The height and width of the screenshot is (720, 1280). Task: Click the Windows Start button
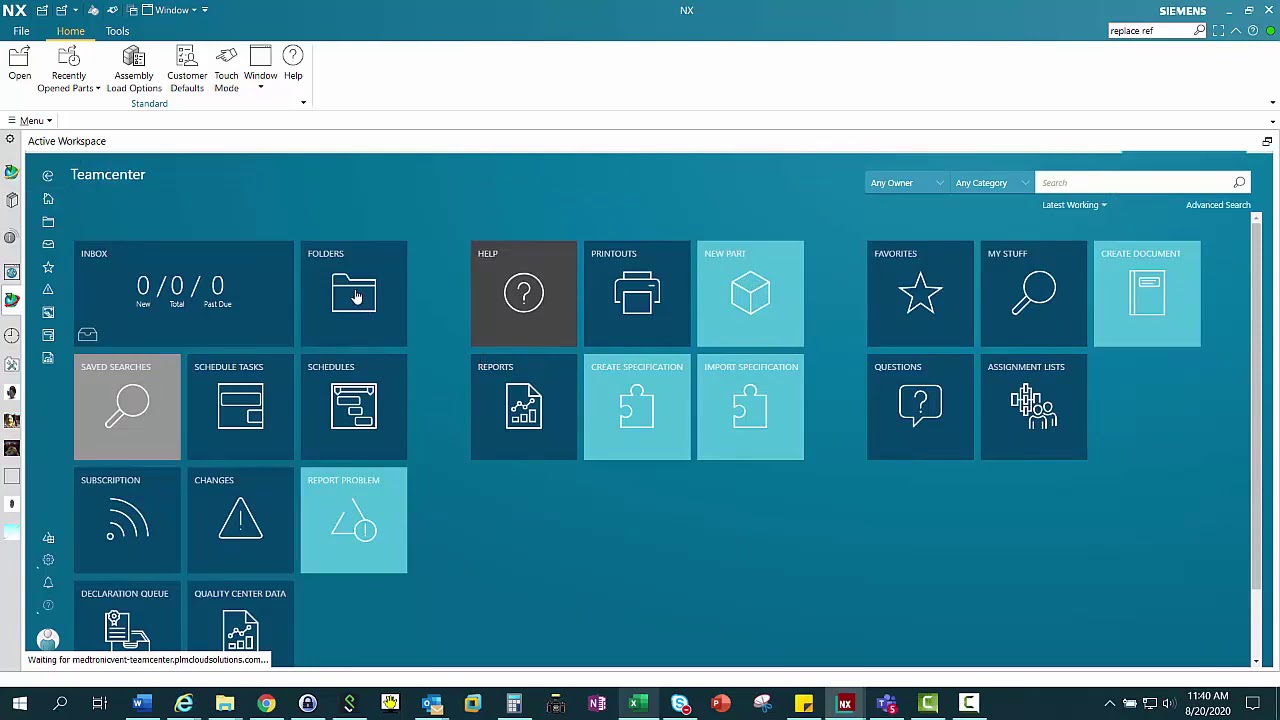click(x=19, y=703)
